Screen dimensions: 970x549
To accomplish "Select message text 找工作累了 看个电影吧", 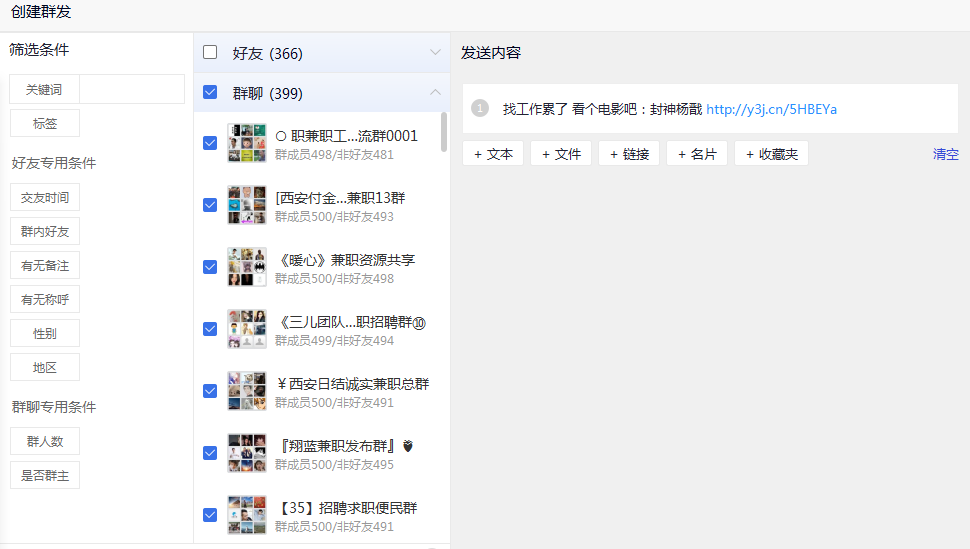I will [569, 109].
